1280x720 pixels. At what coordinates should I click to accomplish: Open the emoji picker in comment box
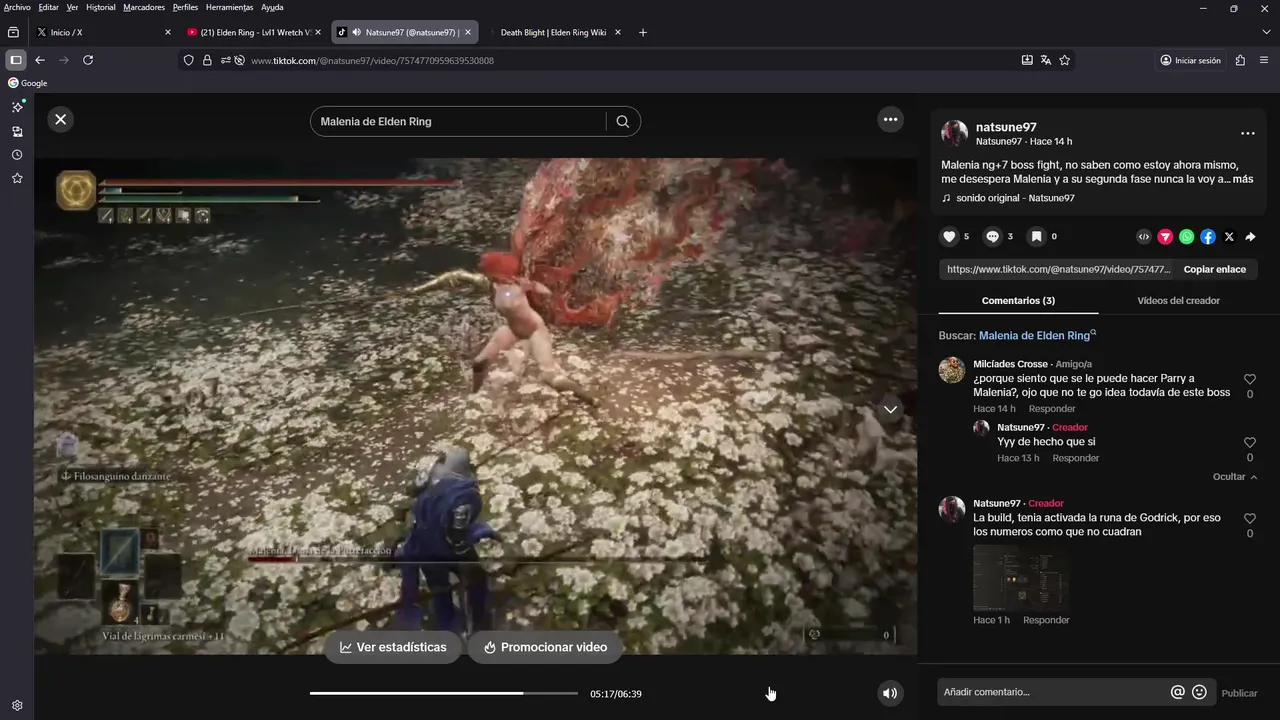pos(1199,692)
